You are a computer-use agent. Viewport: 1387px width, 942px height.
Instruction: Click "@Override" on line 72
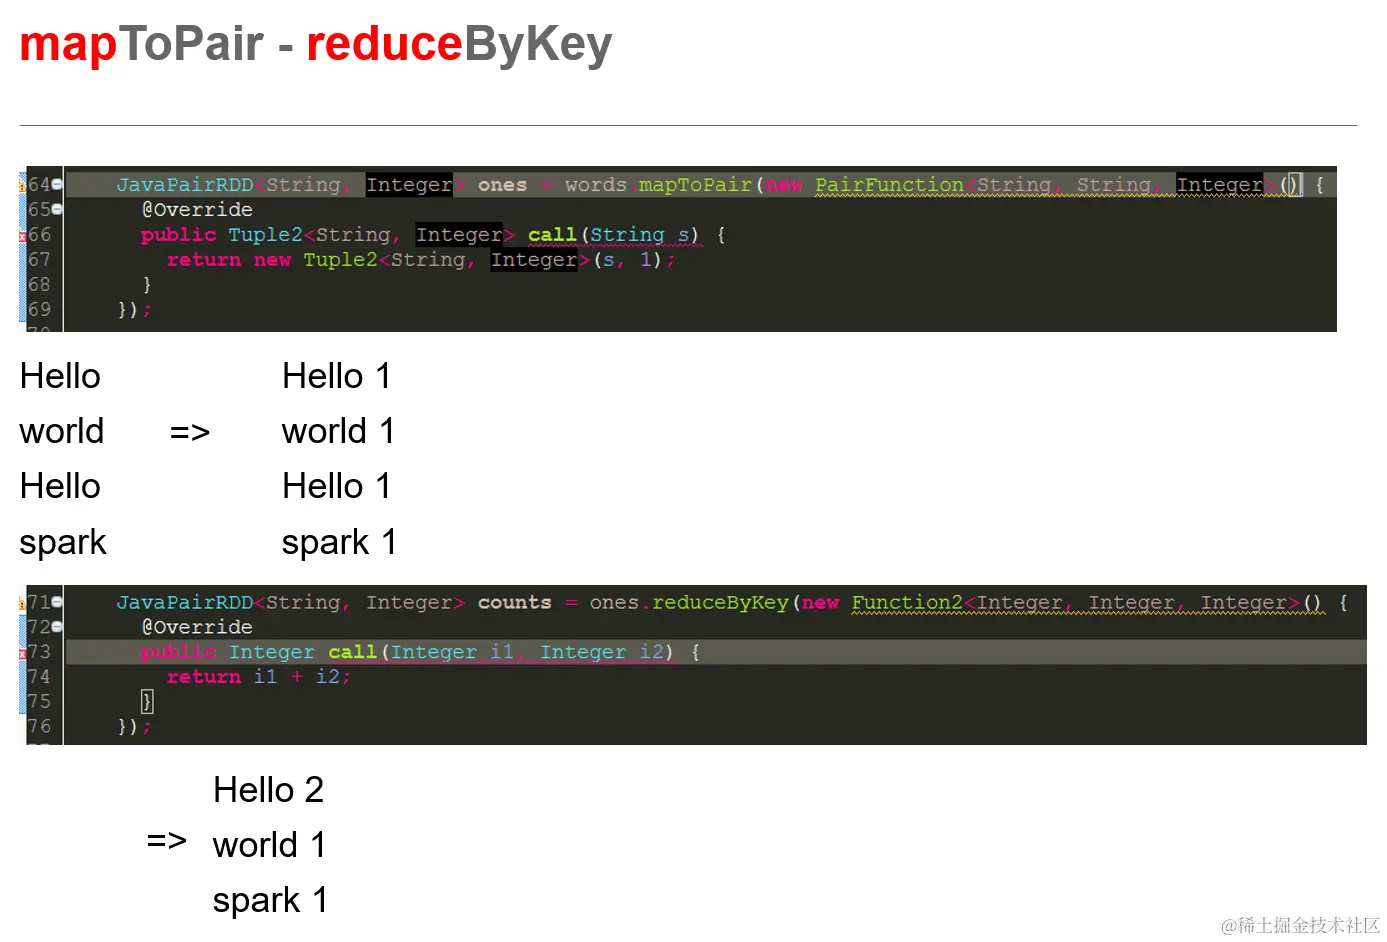pos(197,627)
